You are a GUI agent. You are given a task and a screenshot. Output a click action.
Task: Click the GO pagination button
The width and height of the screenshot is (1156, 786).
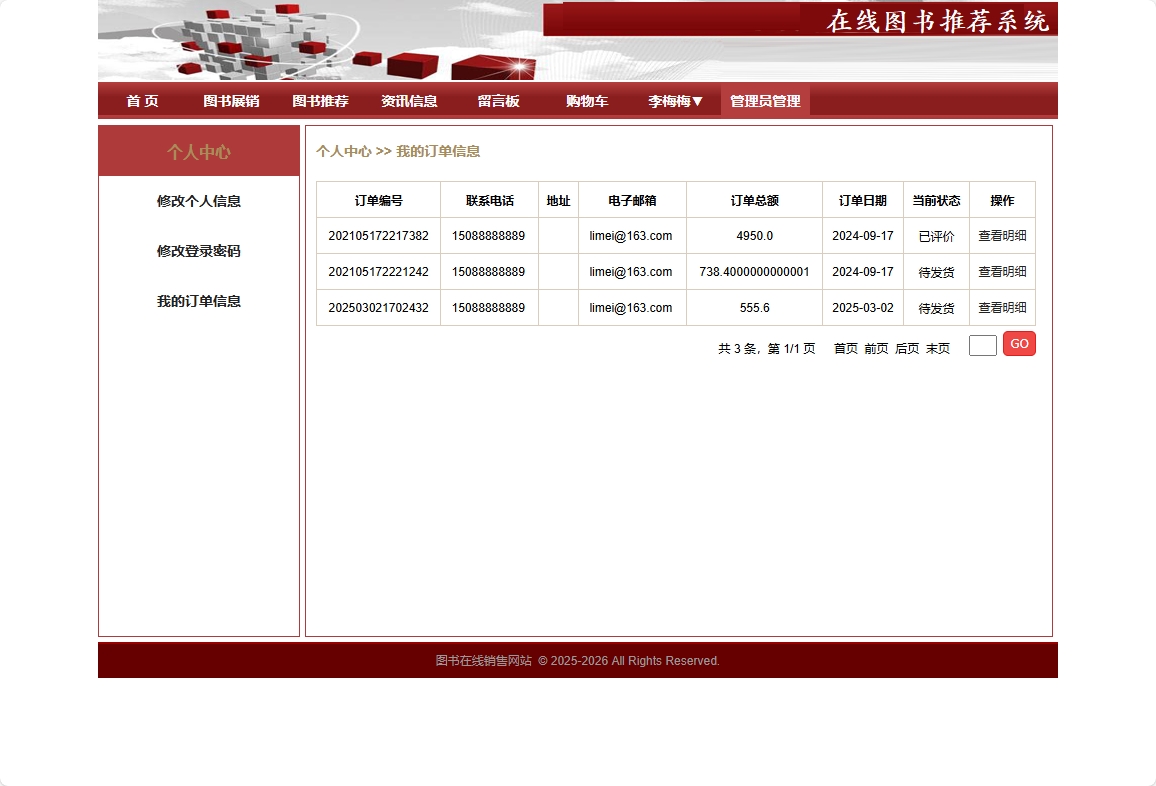click(1019, 343)
